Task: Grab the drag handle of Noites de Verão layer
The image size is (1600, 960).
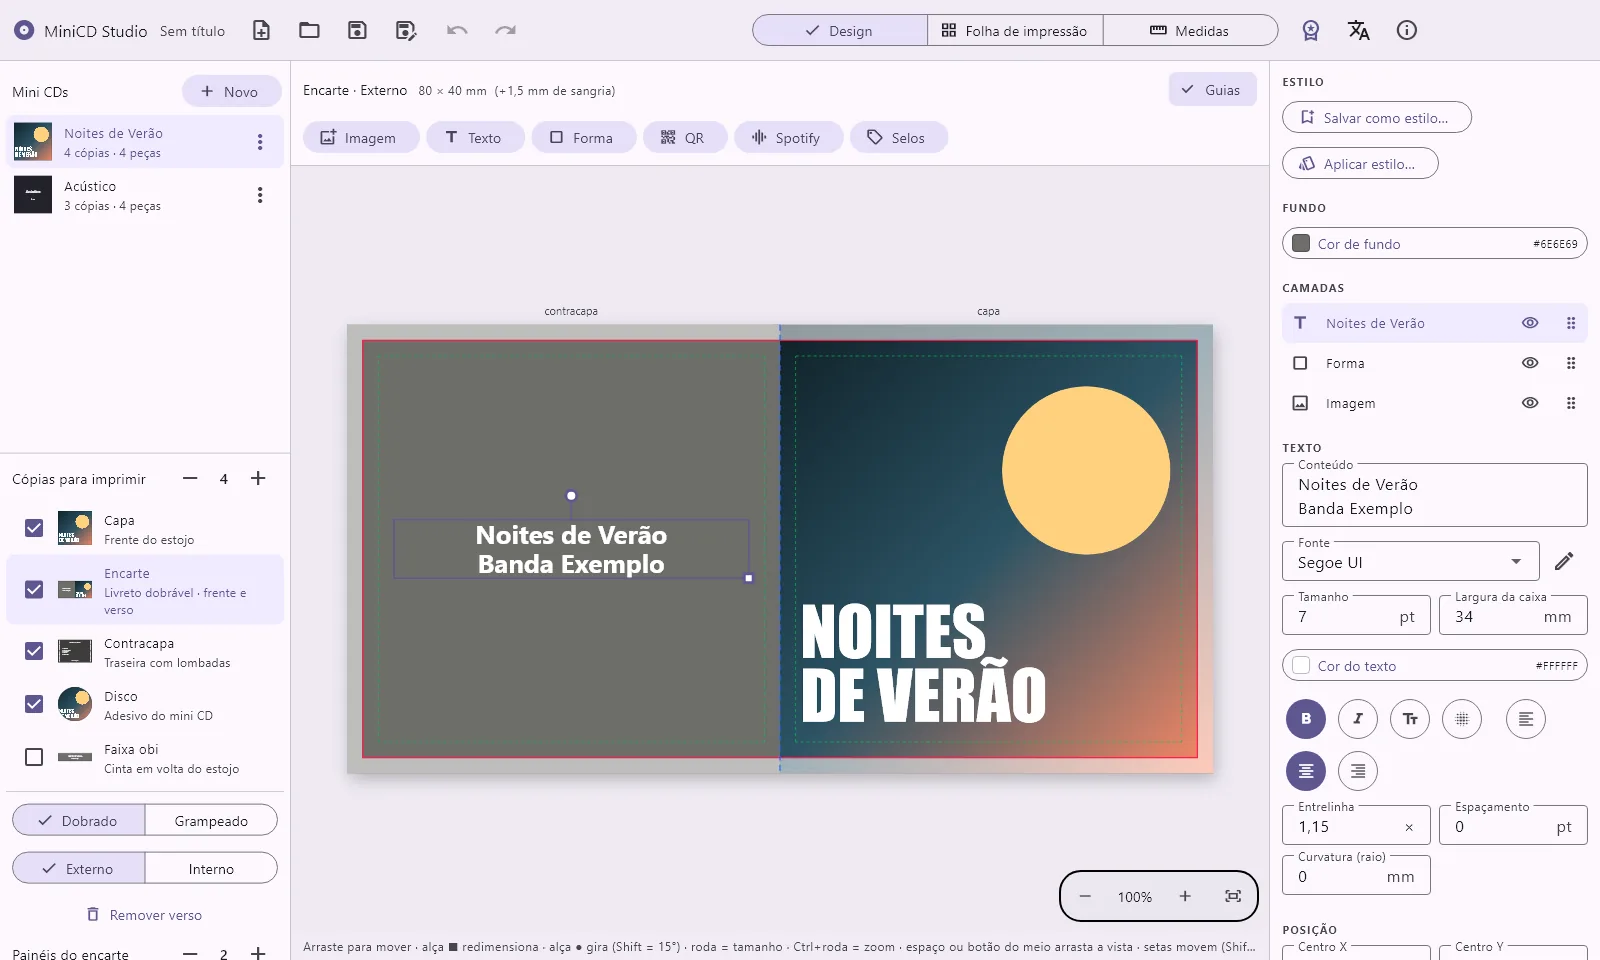Action: pyautogui.click(x=1571, y=323)
